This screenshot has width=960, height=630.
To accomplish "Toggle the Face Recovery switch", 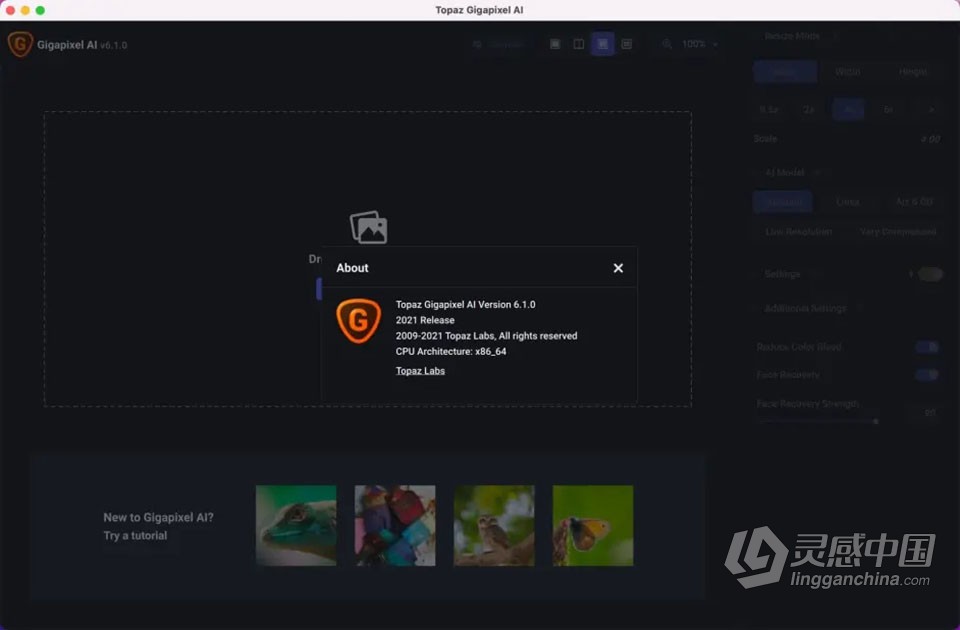I will coord(927,374).
